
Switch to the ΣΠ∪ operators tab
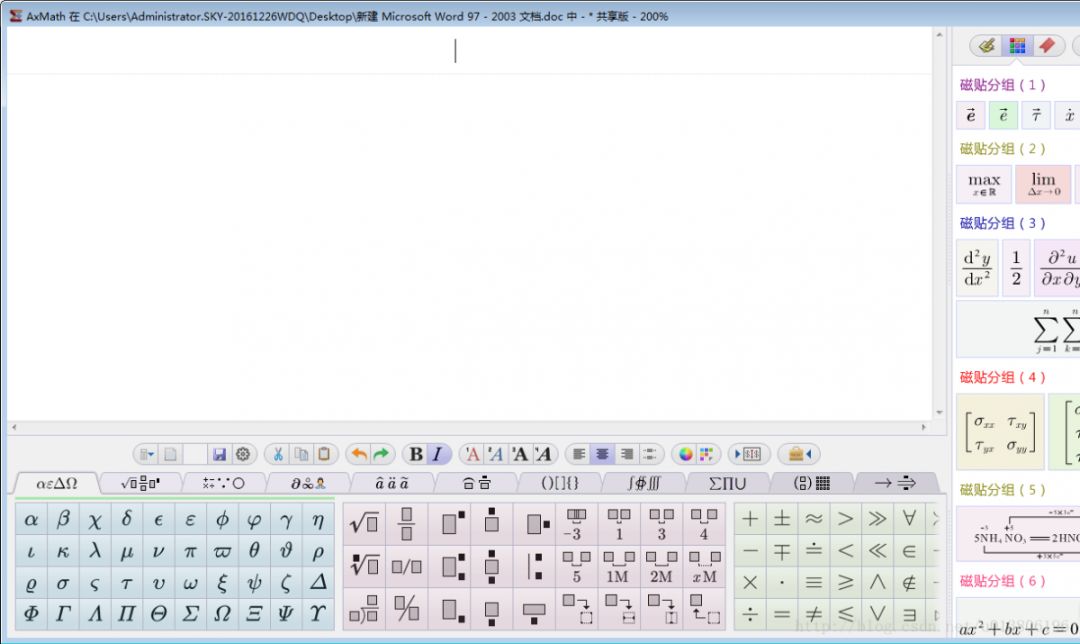tap(727, 483)
